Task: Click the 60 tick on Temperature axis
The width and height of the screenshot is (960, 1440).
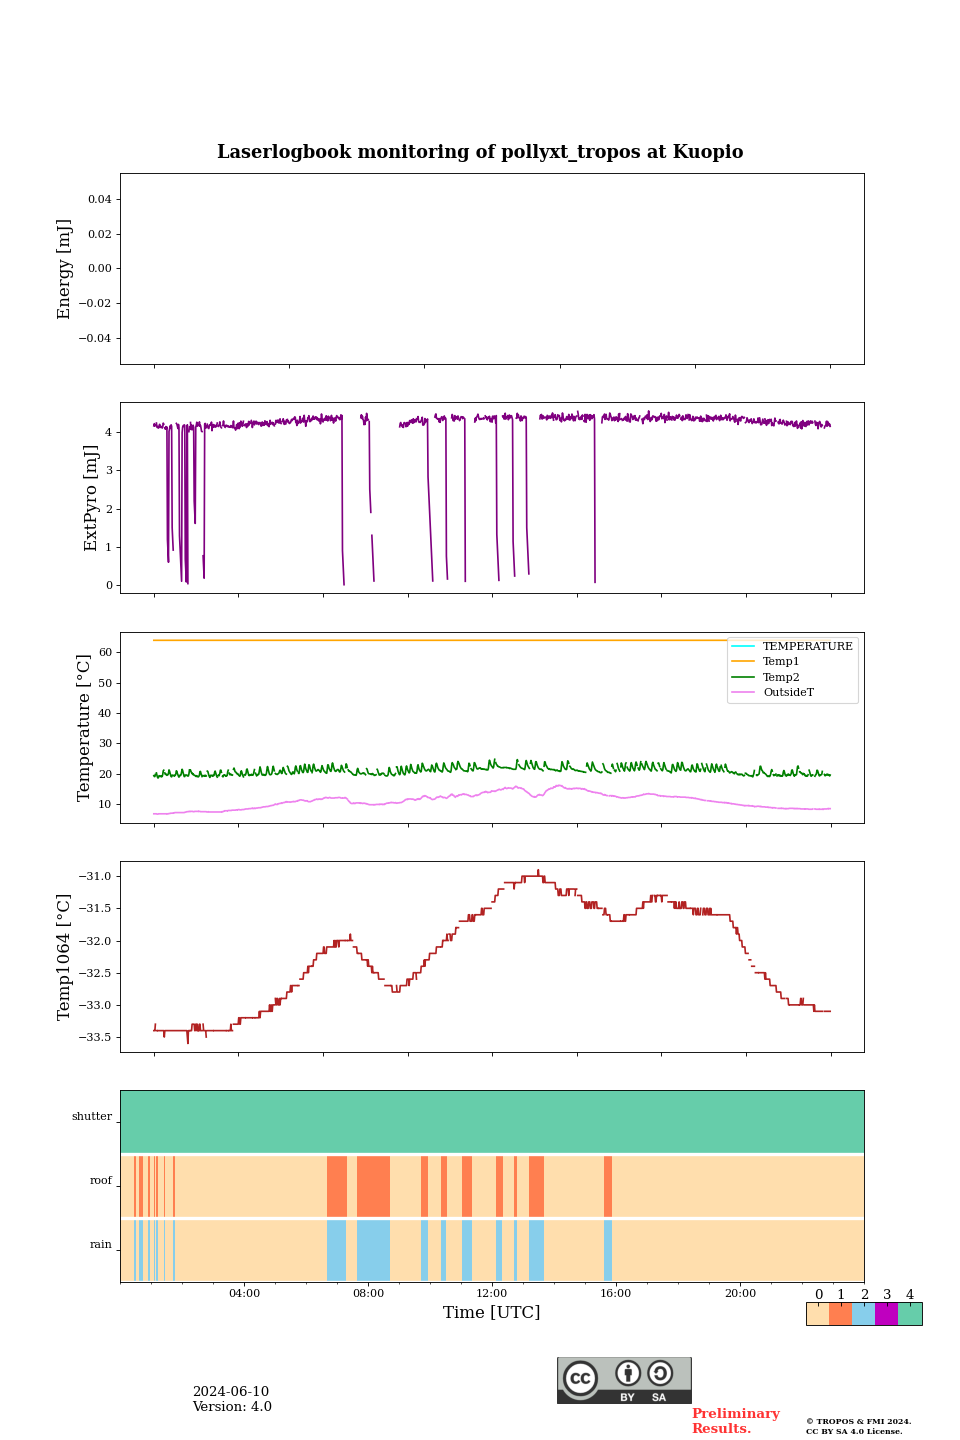Action: tap(105, 653)
